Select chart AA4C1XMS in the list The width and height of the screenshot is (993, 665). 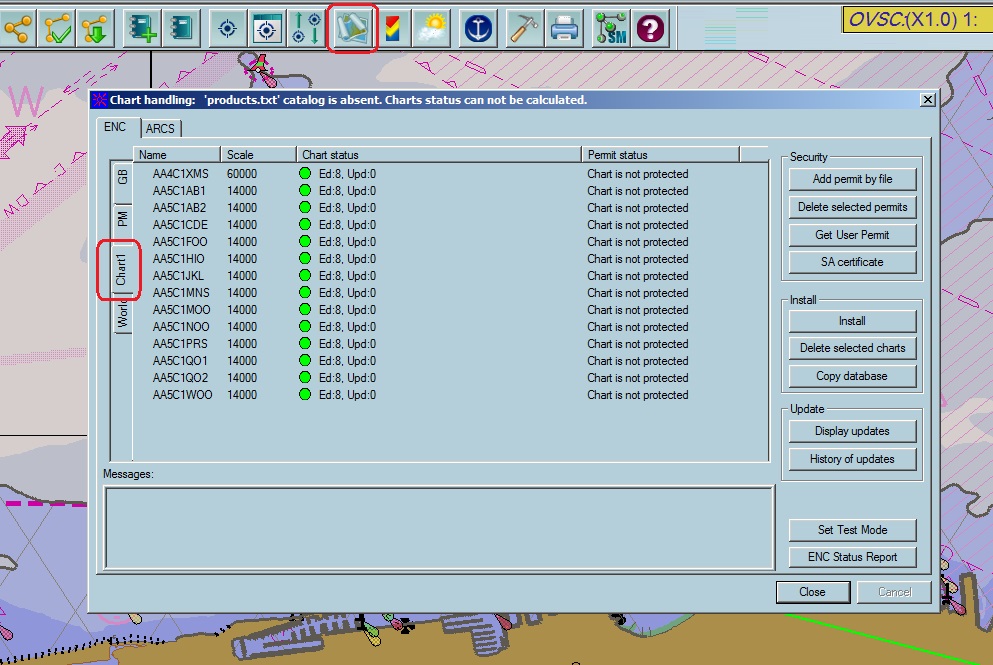coord(181,174)
